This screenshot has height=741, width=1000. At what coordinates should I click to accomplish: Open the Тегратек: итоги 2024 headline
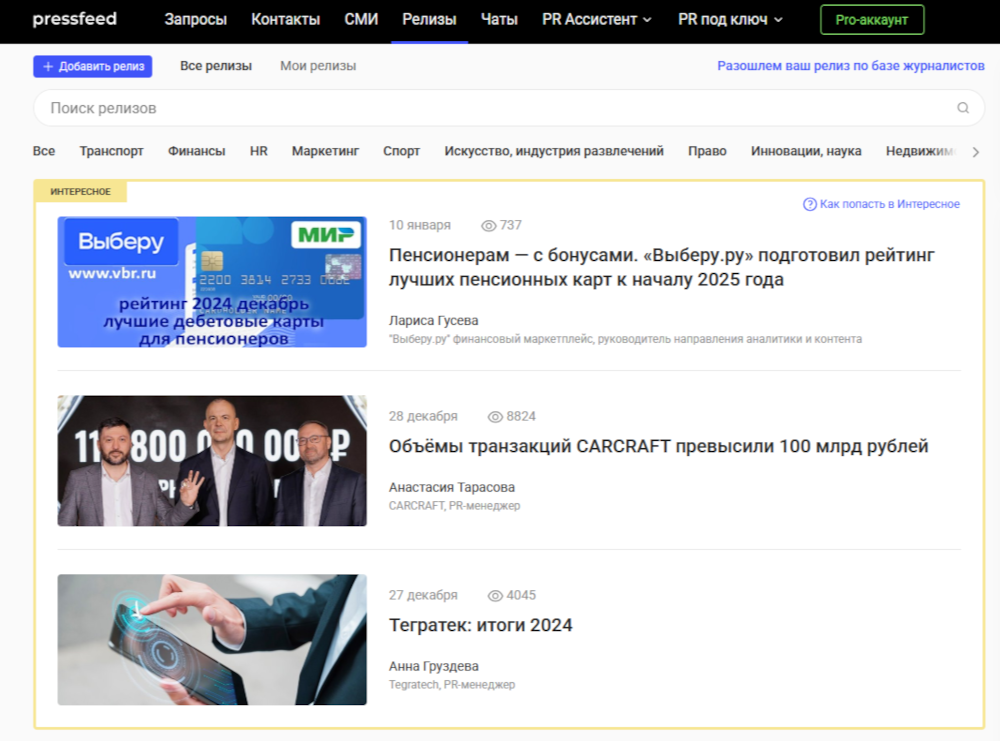480,625
